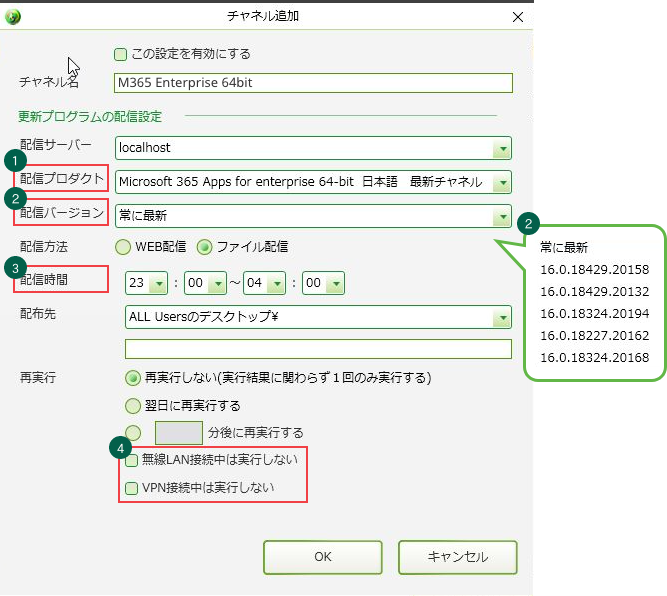Open the 配信プロダクト dropdown
Image resolution: width=667 pixels, height=596 pixels.
click(x=313, y=182)
